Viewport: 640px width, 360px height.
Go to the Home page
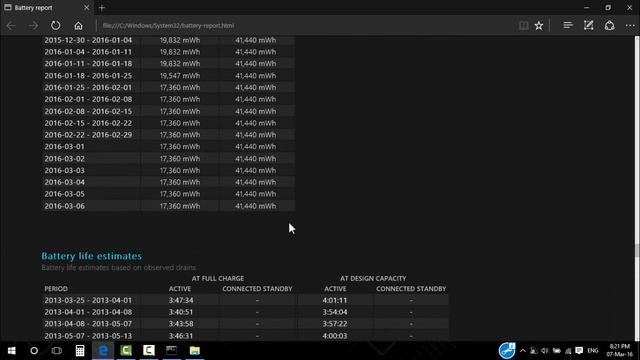coord(78,26)
